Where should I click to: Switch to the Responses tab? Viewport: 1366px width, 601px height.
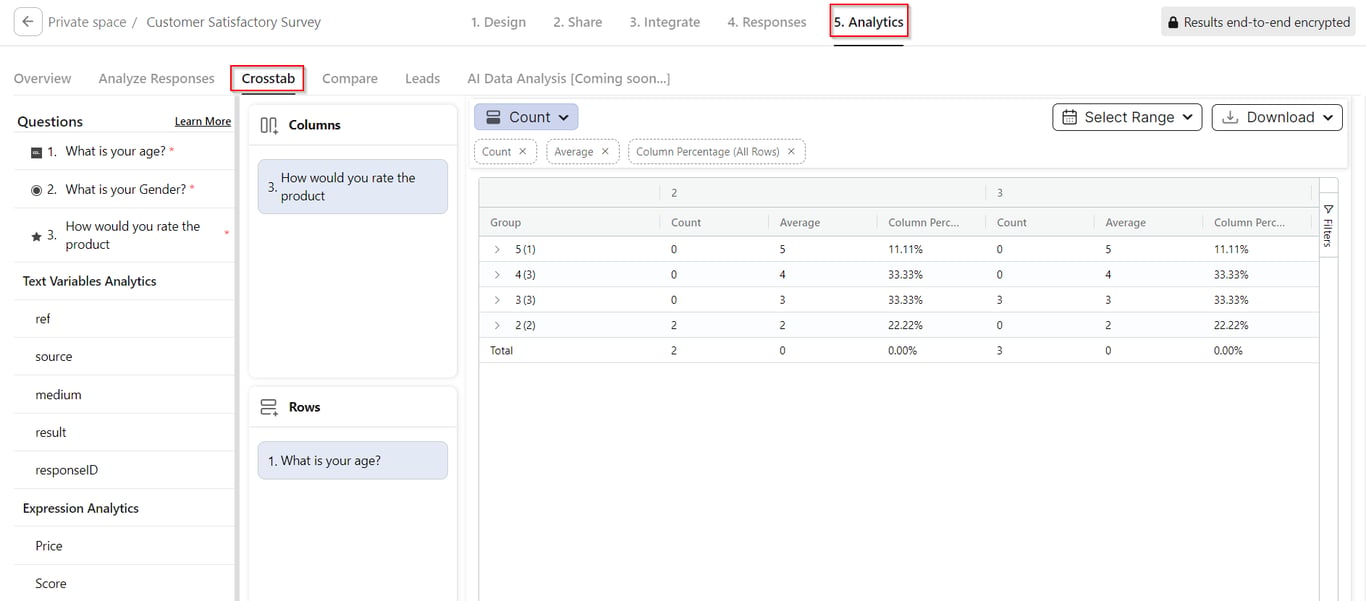pos(766,22)
